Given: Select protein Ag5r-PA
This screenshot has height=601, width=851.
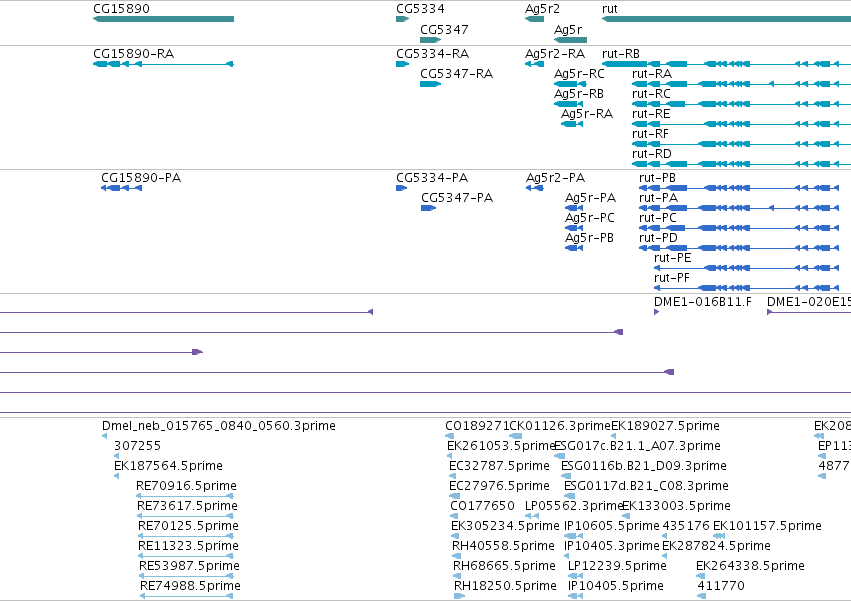Looking at the screenshot, I should point(590,198).
